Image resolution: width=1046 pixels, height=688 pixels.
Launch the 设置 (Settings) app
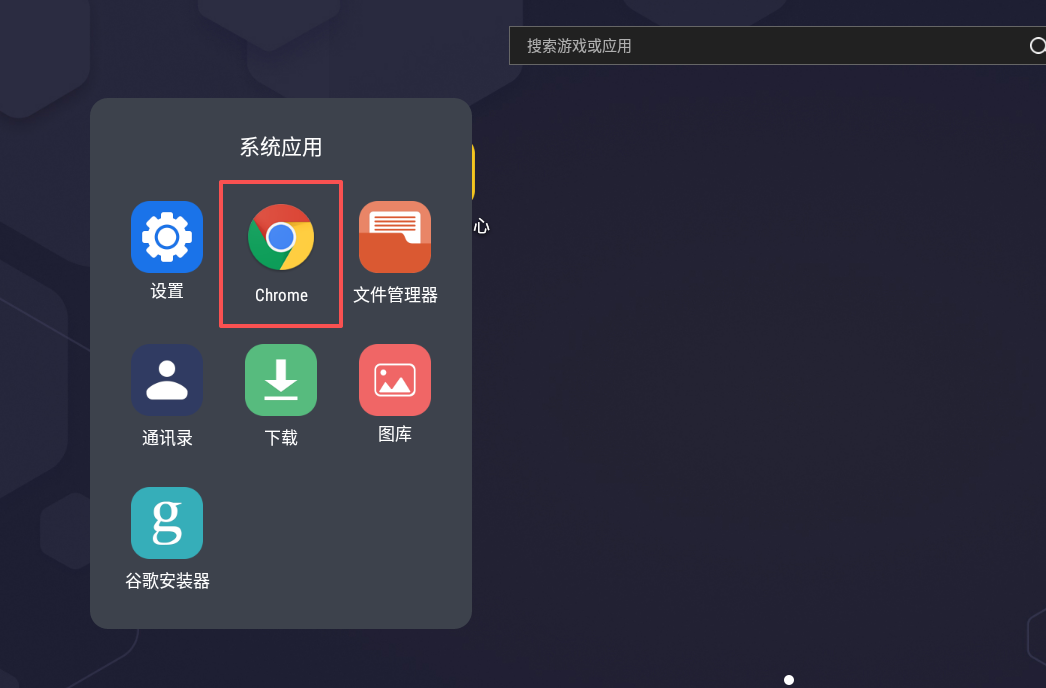coord(166,237)
